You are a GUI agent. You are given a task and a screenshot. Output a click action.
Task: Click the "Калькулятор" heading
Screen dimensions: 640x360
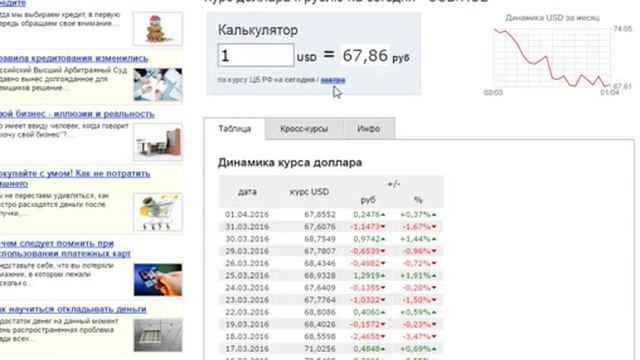click(x=258, y=30)
